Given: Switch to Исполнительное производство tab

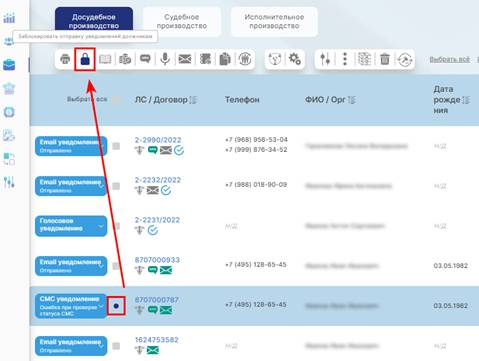Looking at the screenshot, I should point(274,21).
